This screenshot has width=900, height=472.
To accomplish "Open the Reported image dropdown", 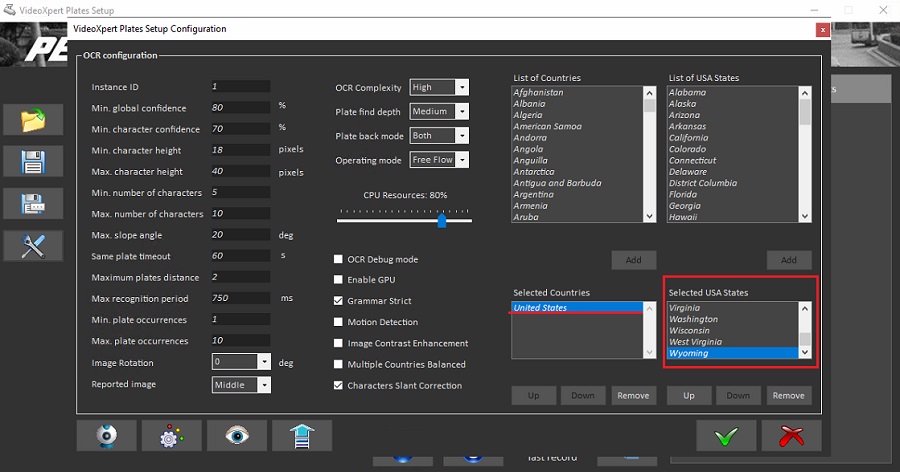I will click(x=264, y=385).
